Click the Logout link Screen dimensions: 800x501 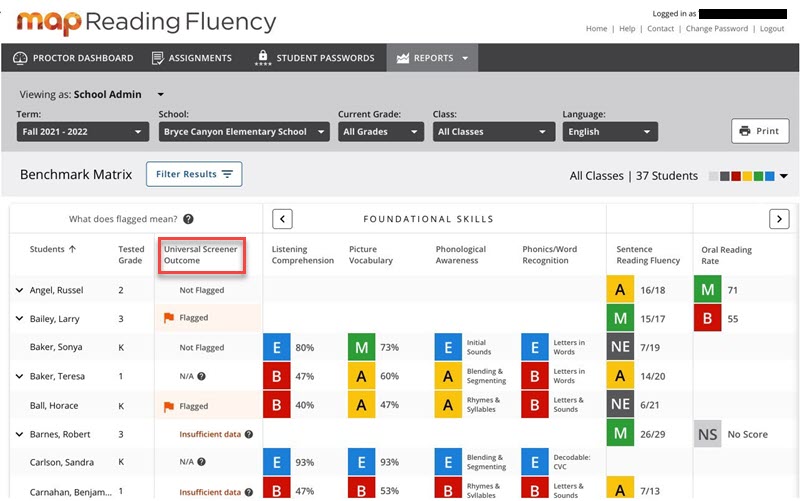[771, 29]
